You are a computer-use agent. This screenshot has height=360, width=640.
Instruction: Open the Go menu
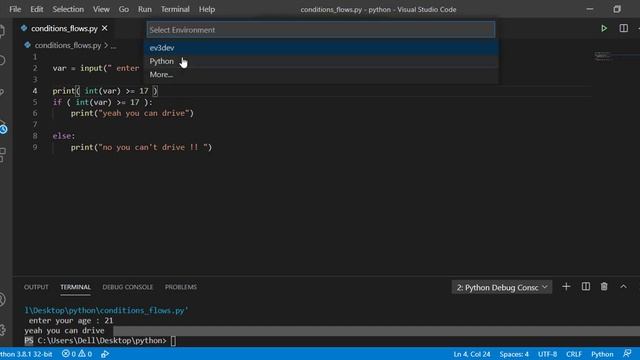point(124,9)
